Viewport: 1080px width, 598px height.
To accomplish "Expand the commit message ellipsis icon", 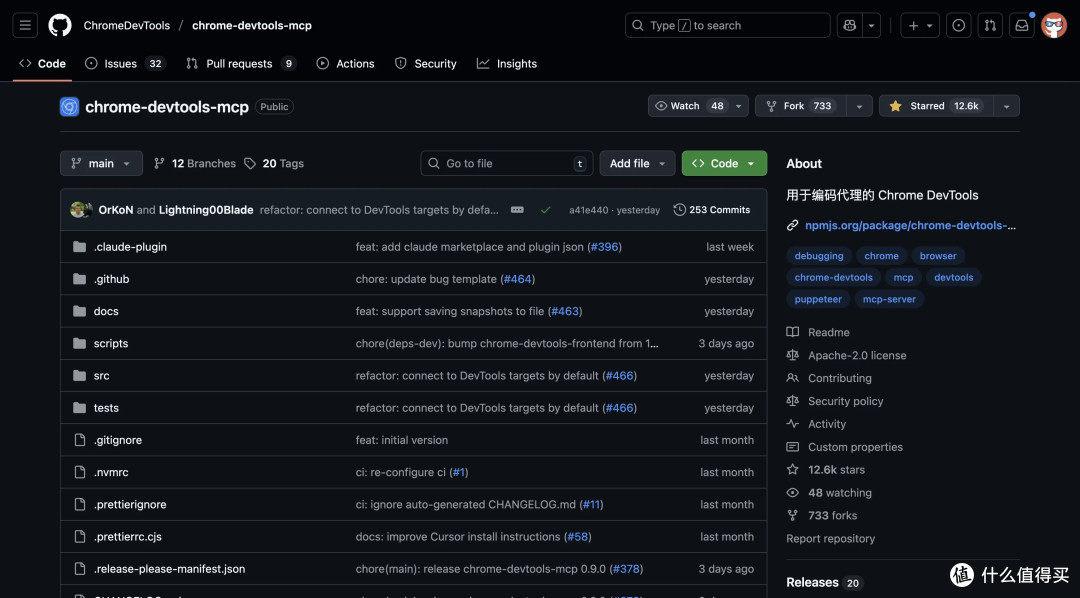I will [517, 209].
